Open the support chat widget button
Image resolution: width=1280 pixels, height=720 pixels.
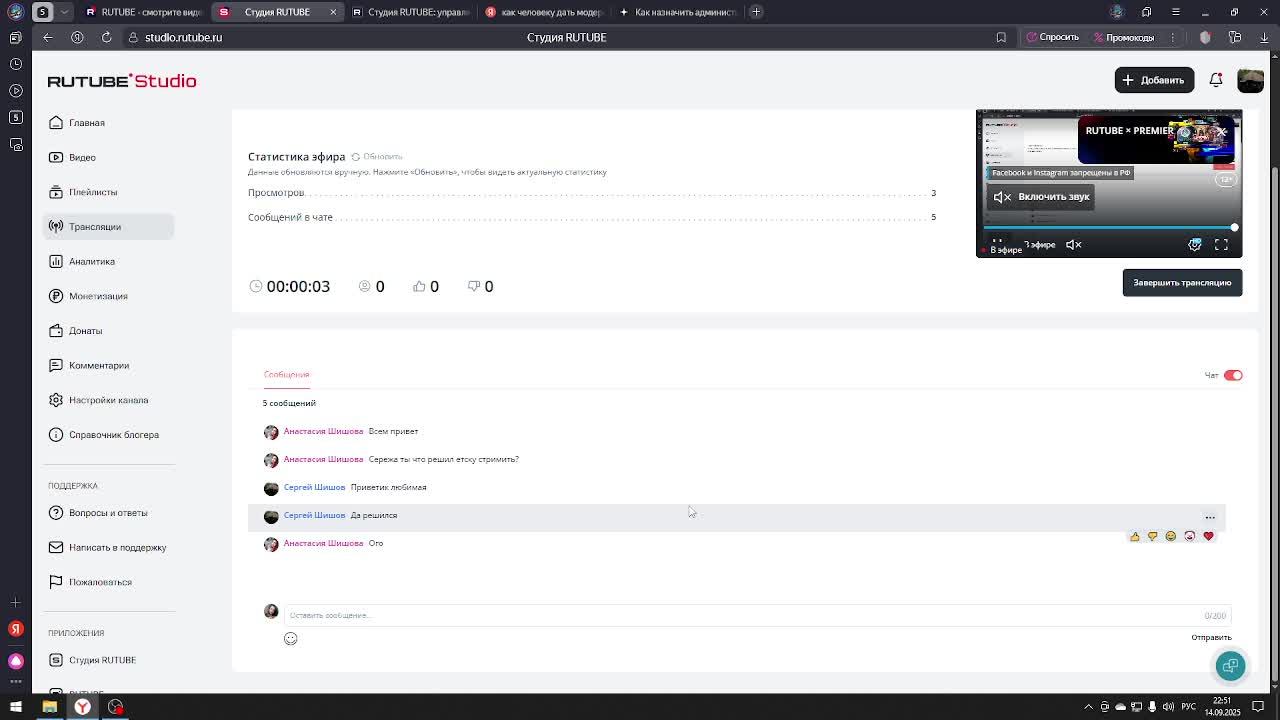1230,666
